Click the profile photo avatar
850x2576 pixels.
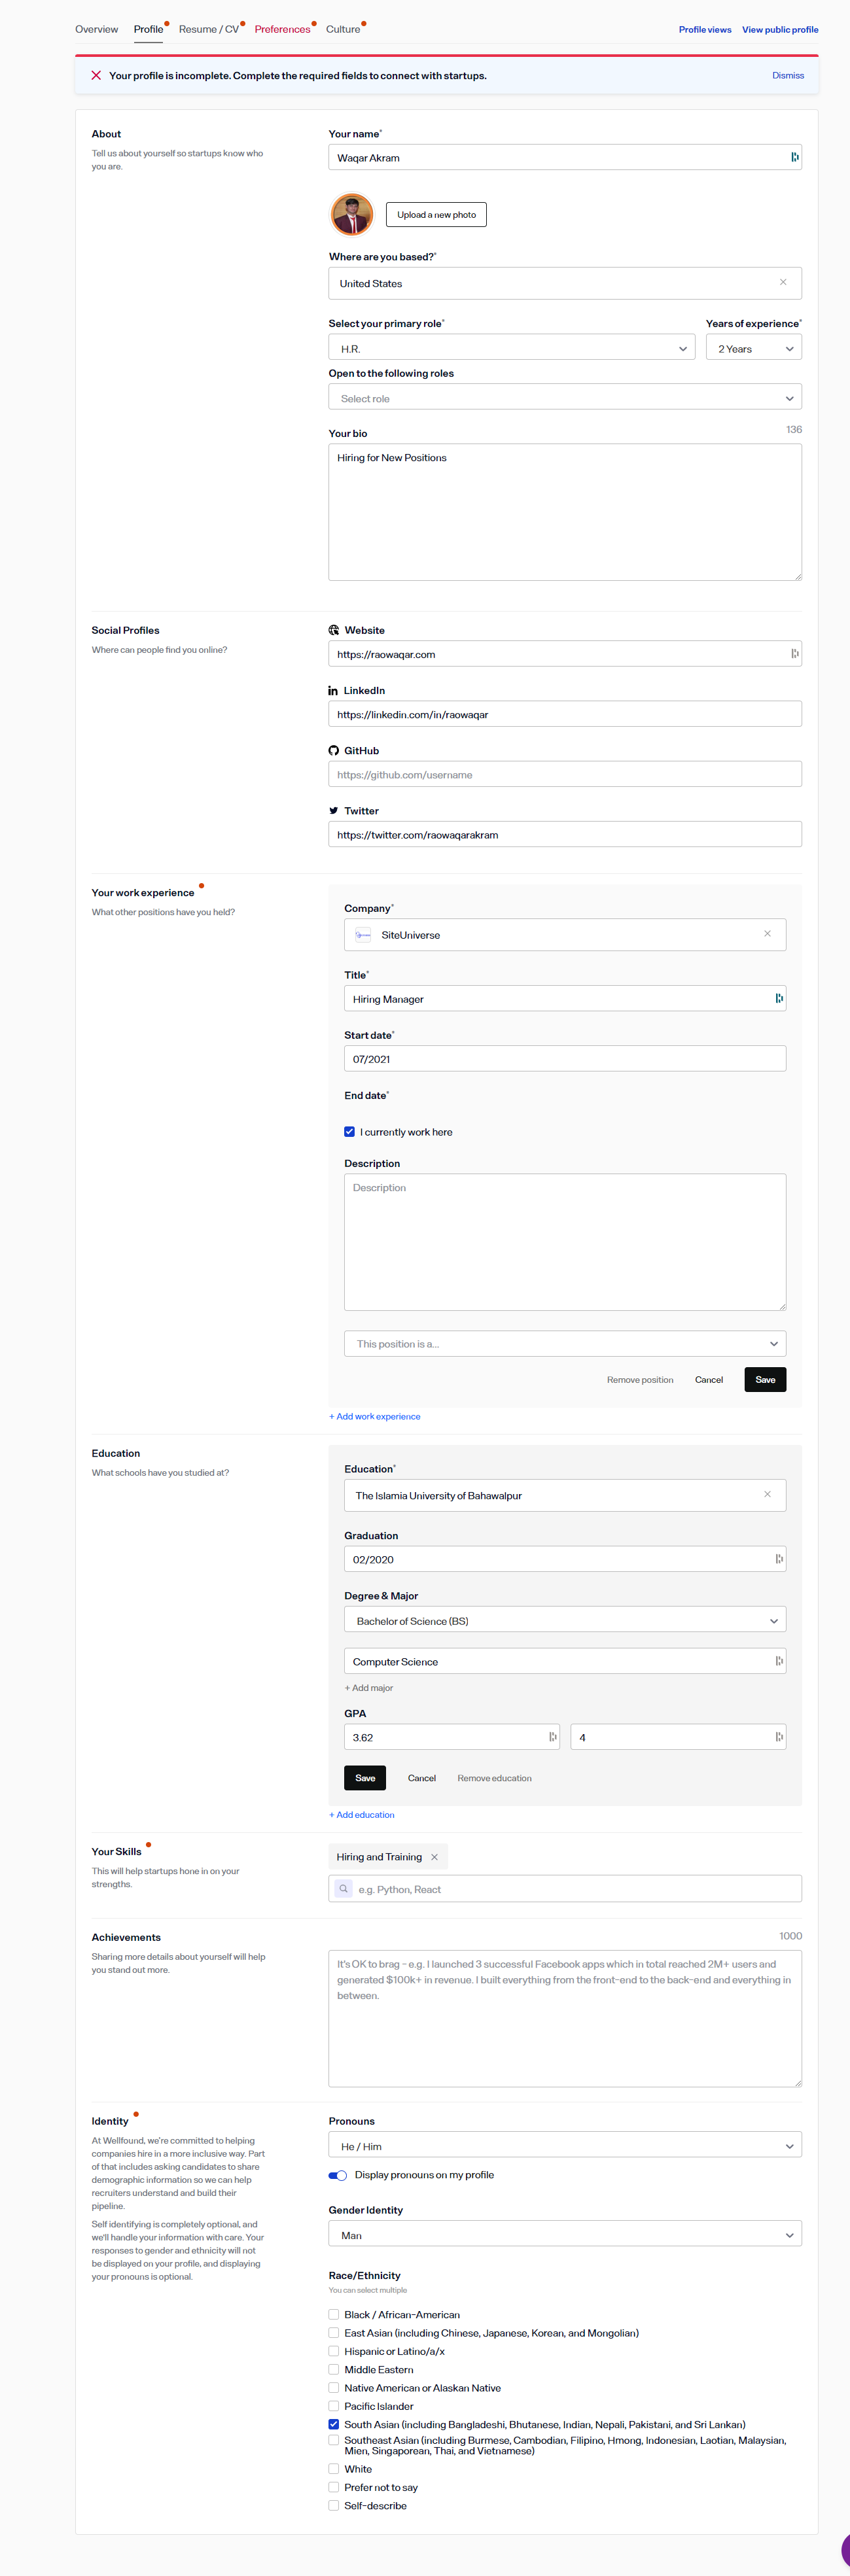352,214
